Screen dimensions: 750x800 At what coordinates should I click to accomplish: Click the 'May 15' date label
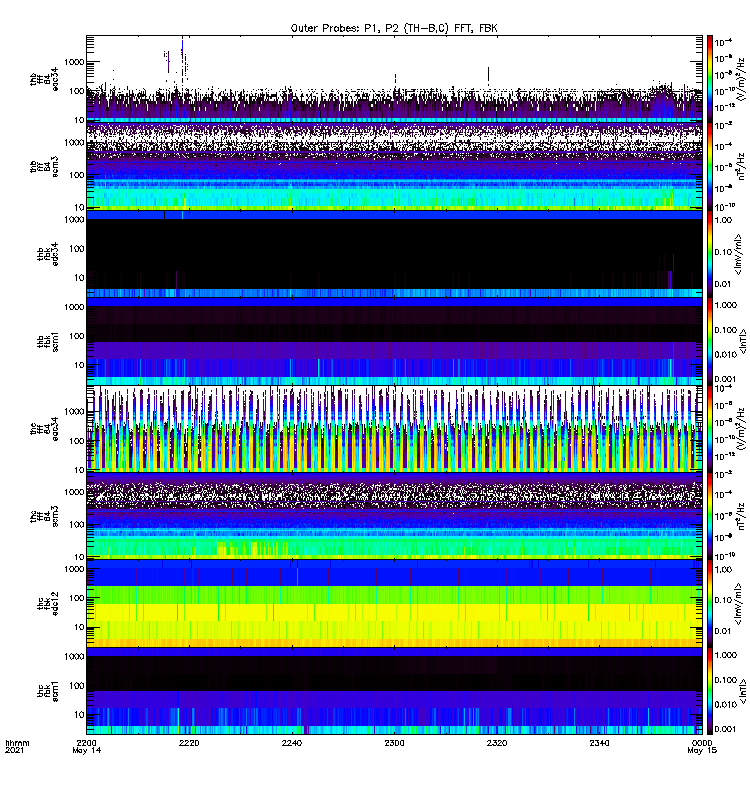tap(702, 751)
